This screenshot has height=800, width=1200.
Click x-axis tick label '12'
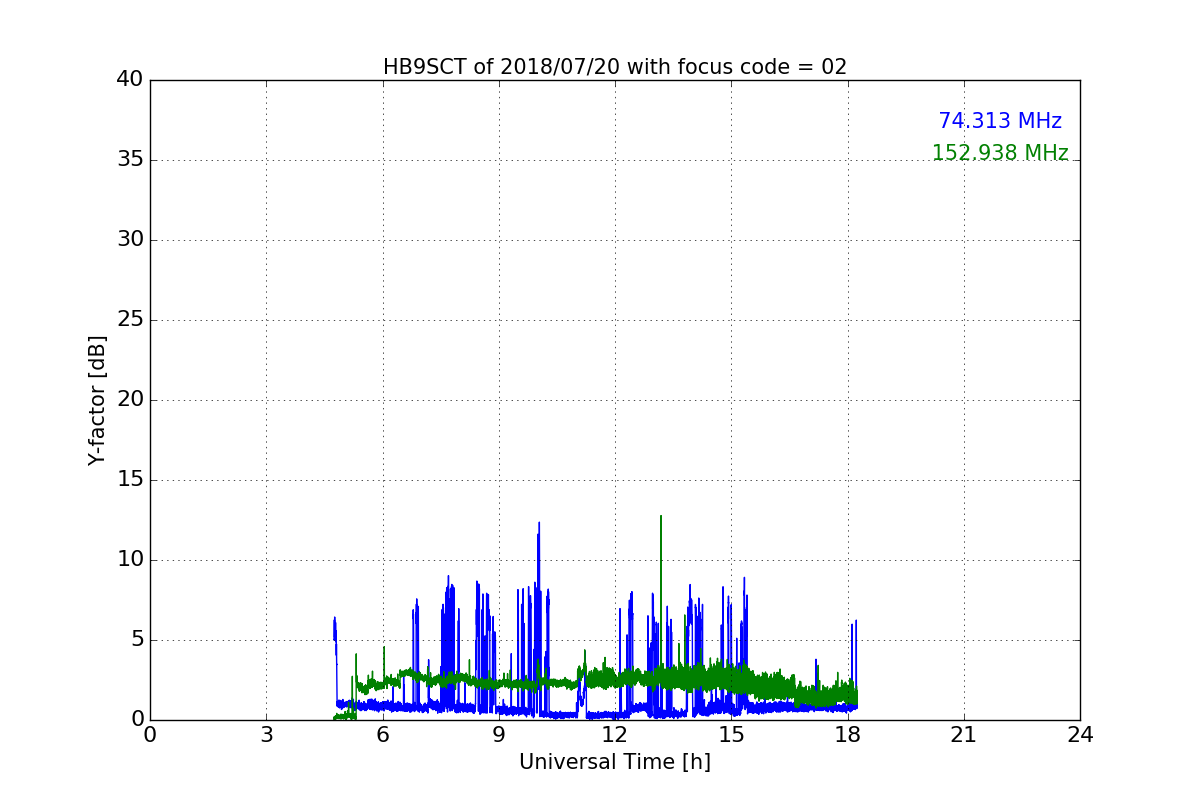click(615, 735)
